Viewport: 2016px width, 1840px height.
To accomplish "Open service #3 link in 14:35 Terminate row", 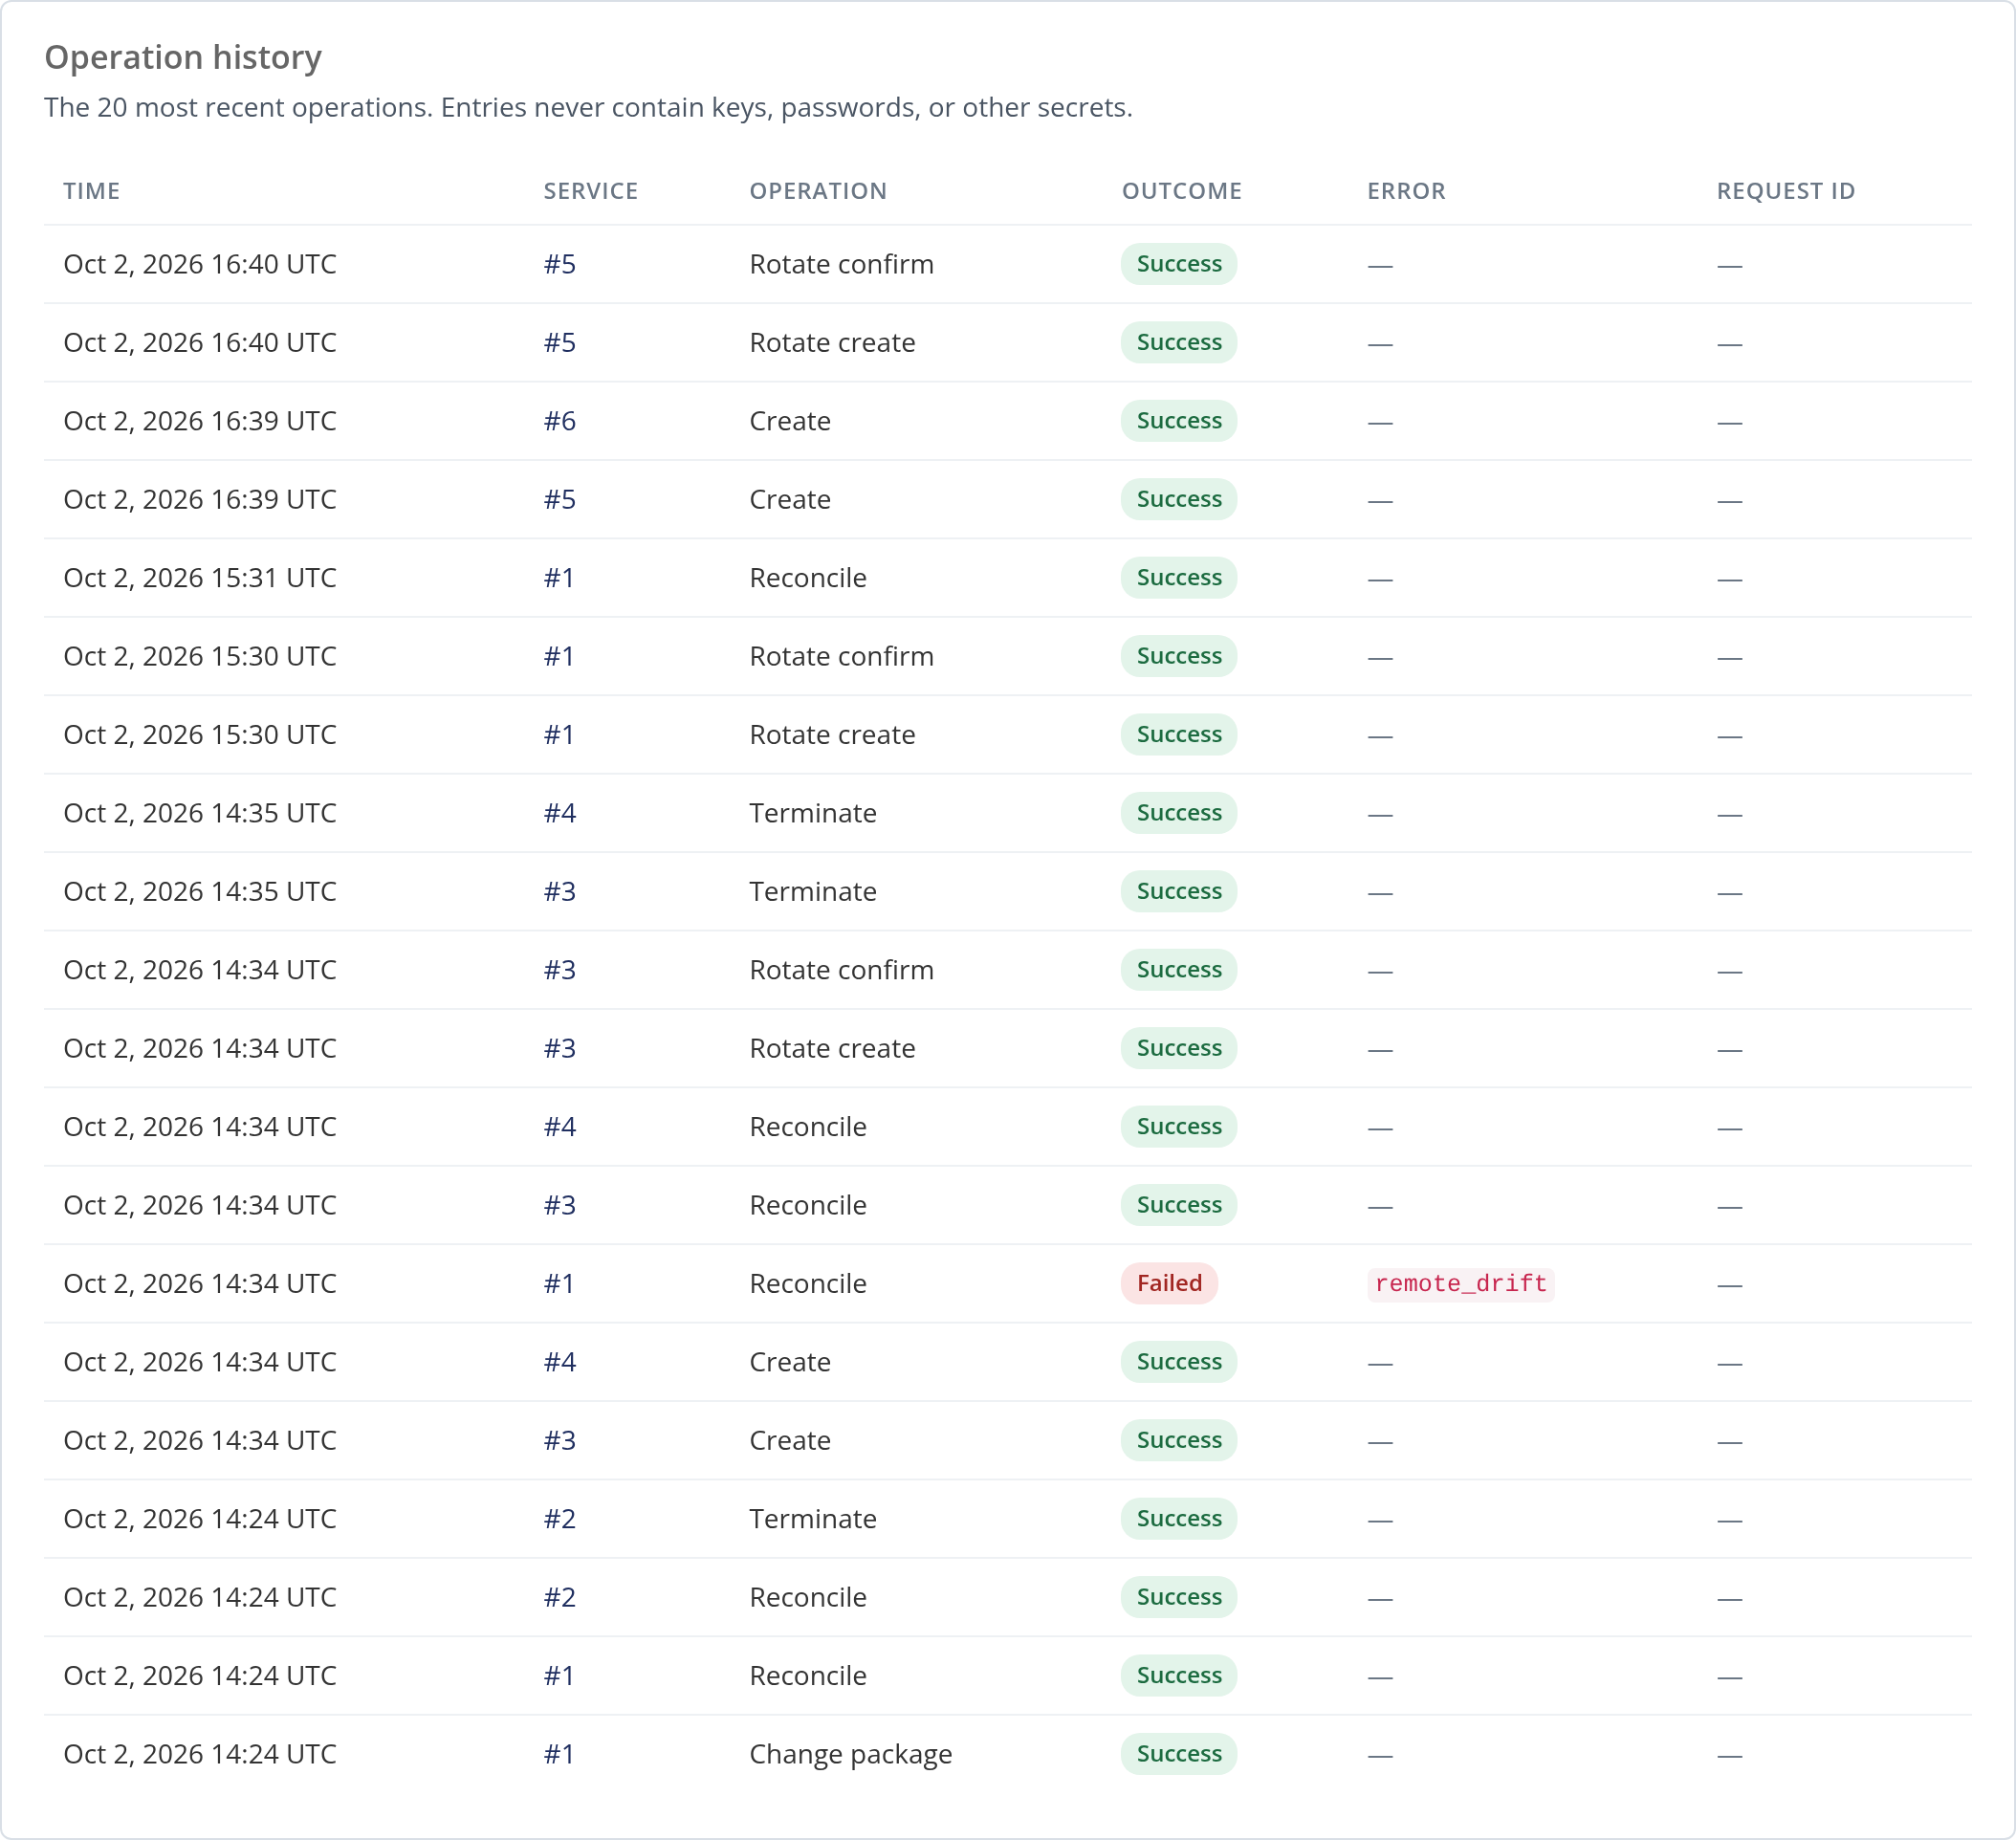I will [x=559, y=891].
